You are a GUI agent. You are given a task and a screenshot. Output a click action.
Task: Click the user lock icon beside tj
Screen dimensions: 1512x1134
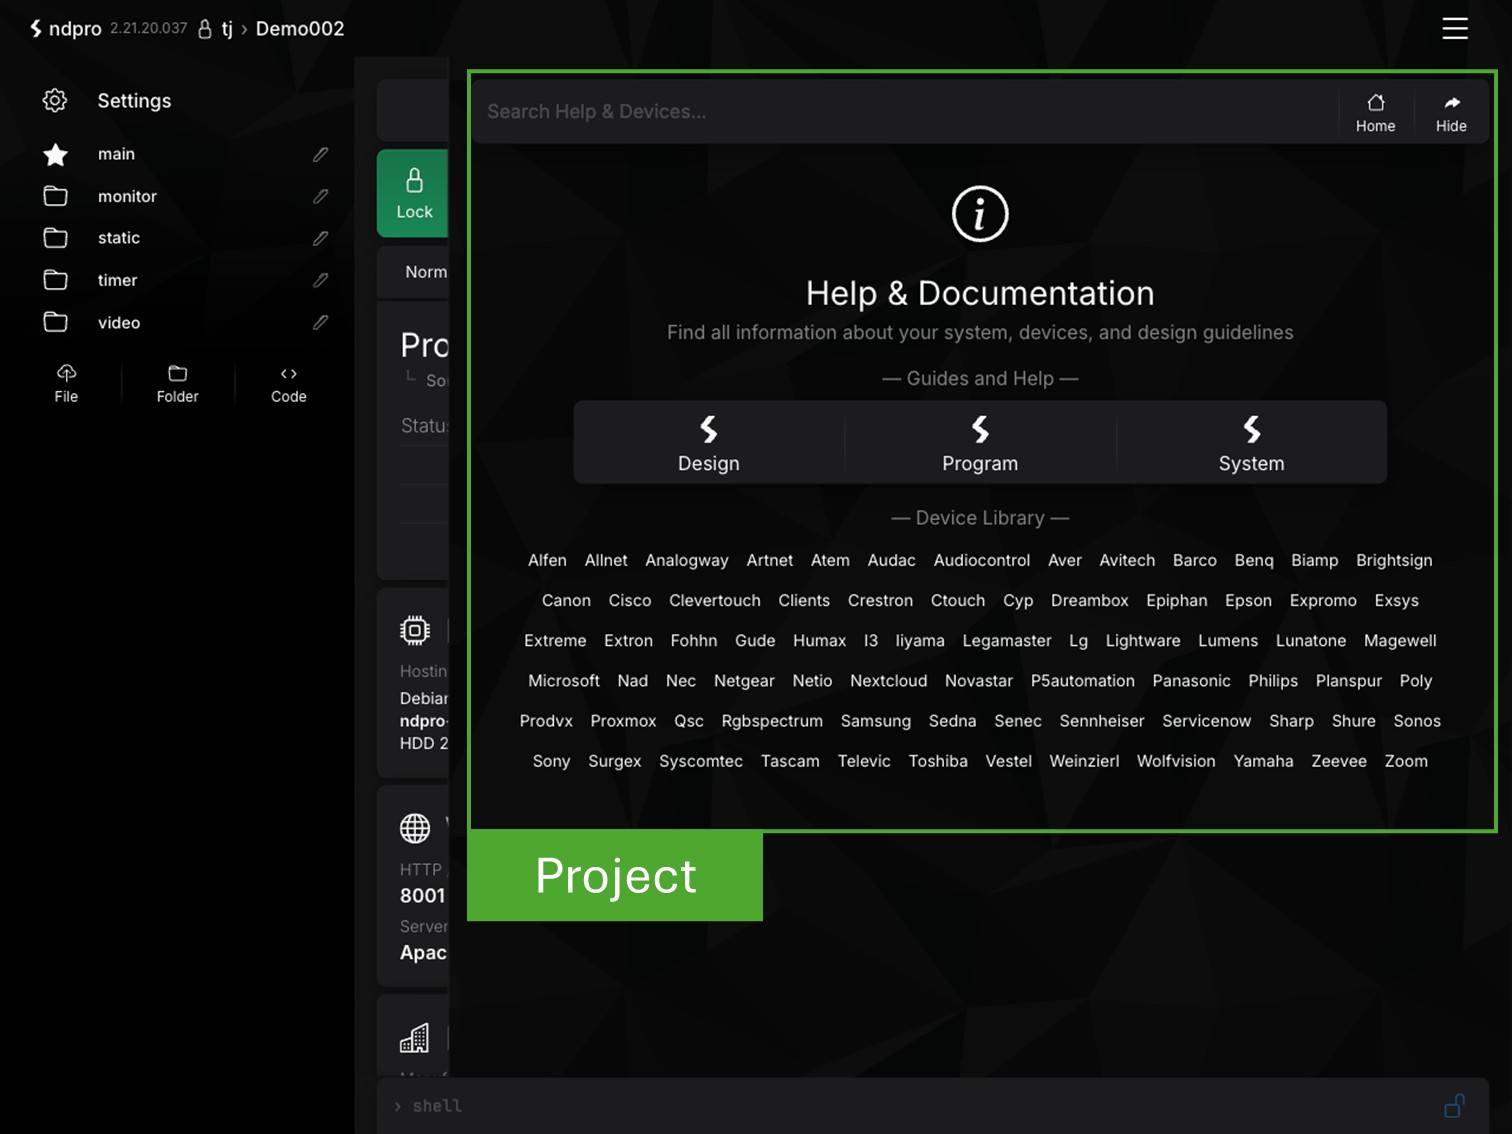205,29
